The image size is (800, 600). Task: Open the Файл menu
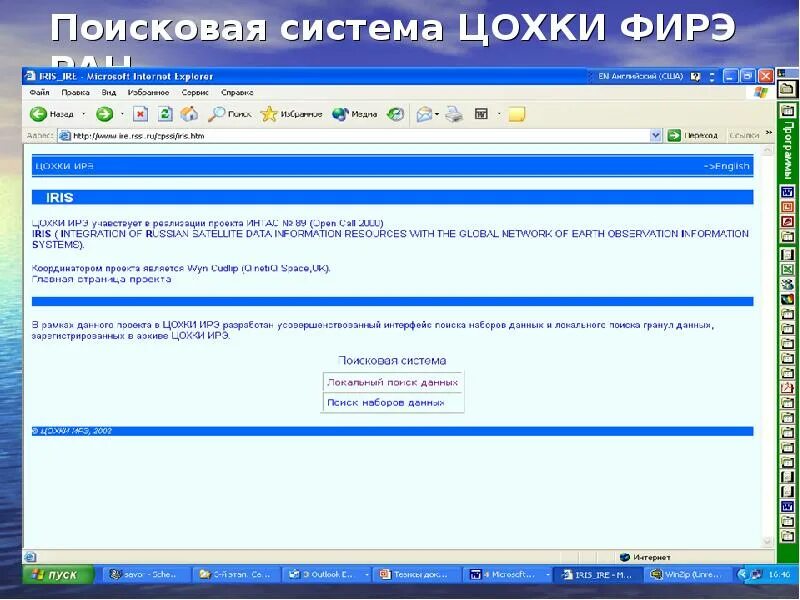pos(39,92)
